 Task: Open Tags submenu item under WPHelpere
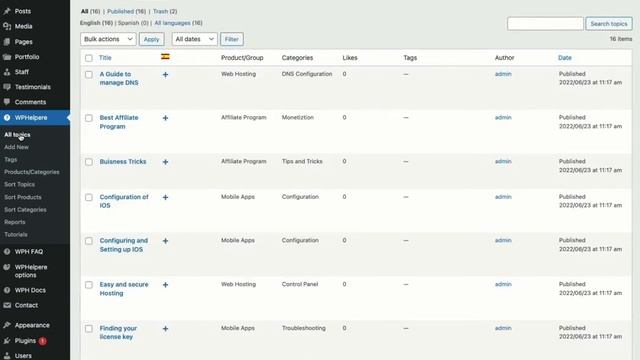(x=11, y=160)
